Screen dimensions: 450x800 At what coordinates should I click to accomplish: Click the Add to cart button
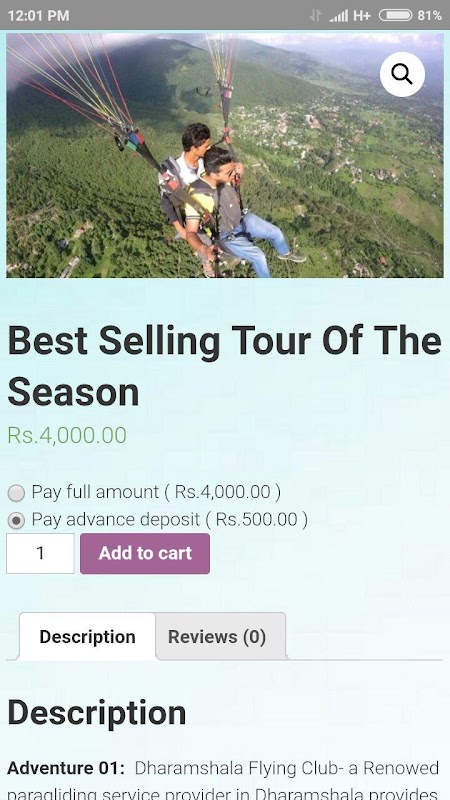coord(145,554)
